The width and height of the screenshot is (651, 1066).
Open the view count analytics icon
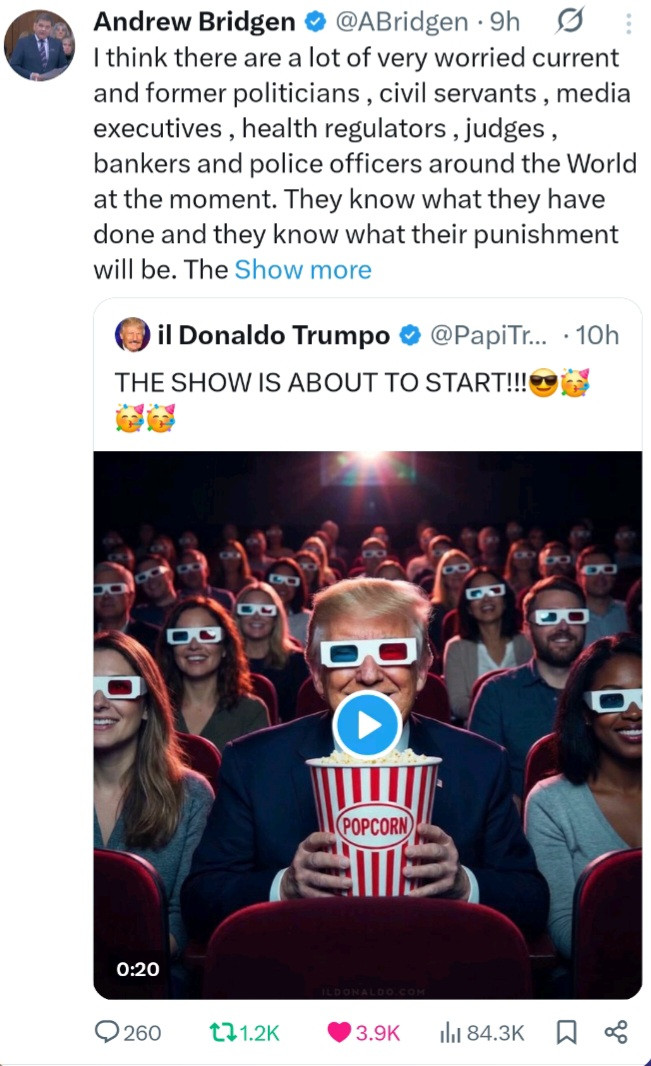[x=449, y=1032]
